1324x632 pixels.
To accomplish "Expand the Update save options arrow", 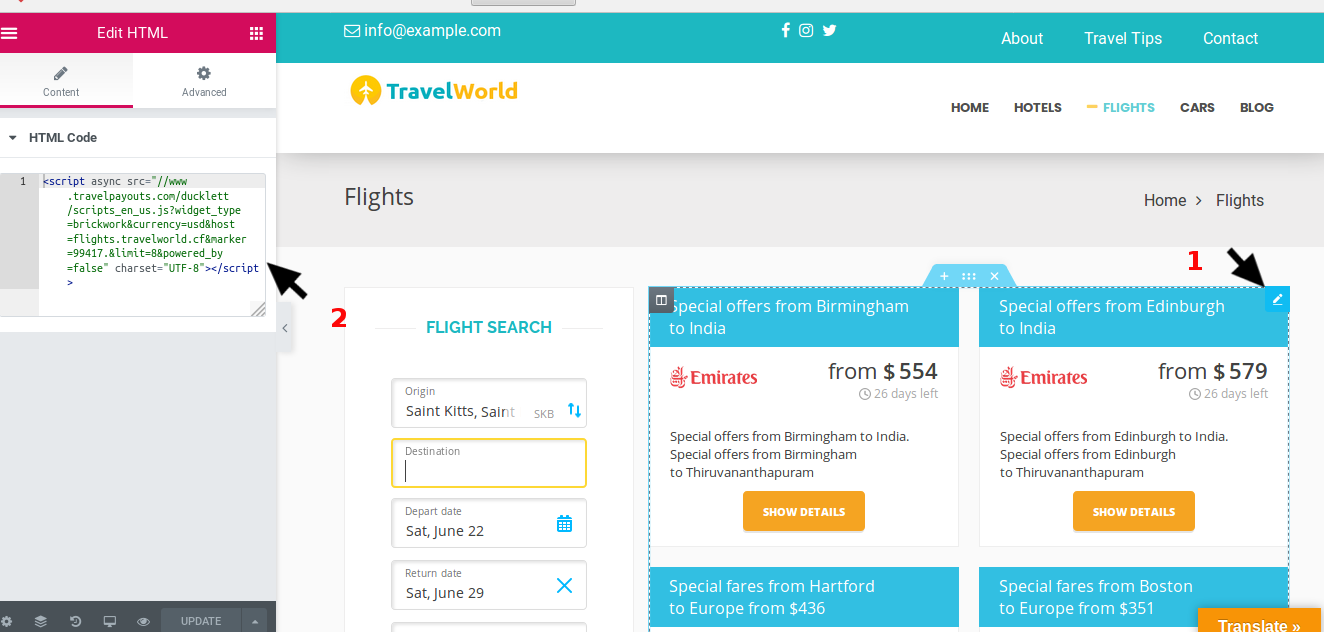I will (255, 621).
